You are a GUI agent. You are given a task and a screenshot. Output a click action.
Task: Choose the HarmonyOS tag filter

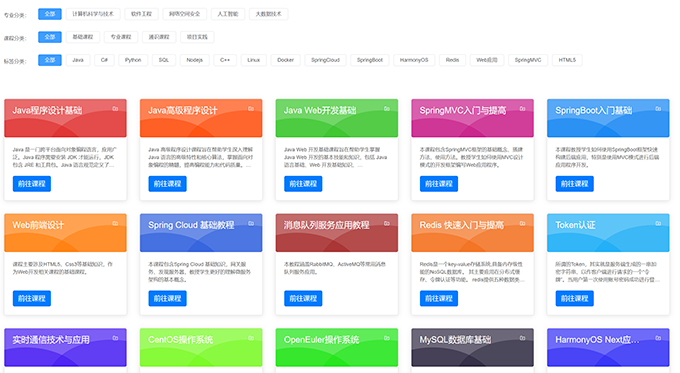pos(414,60)
